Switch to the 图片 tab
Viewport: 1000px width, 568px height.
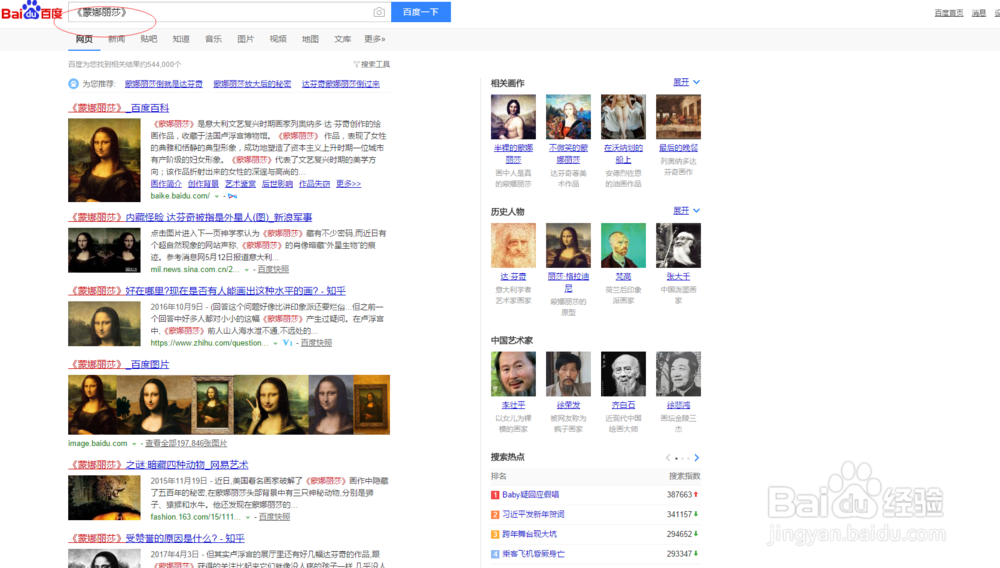246,39
